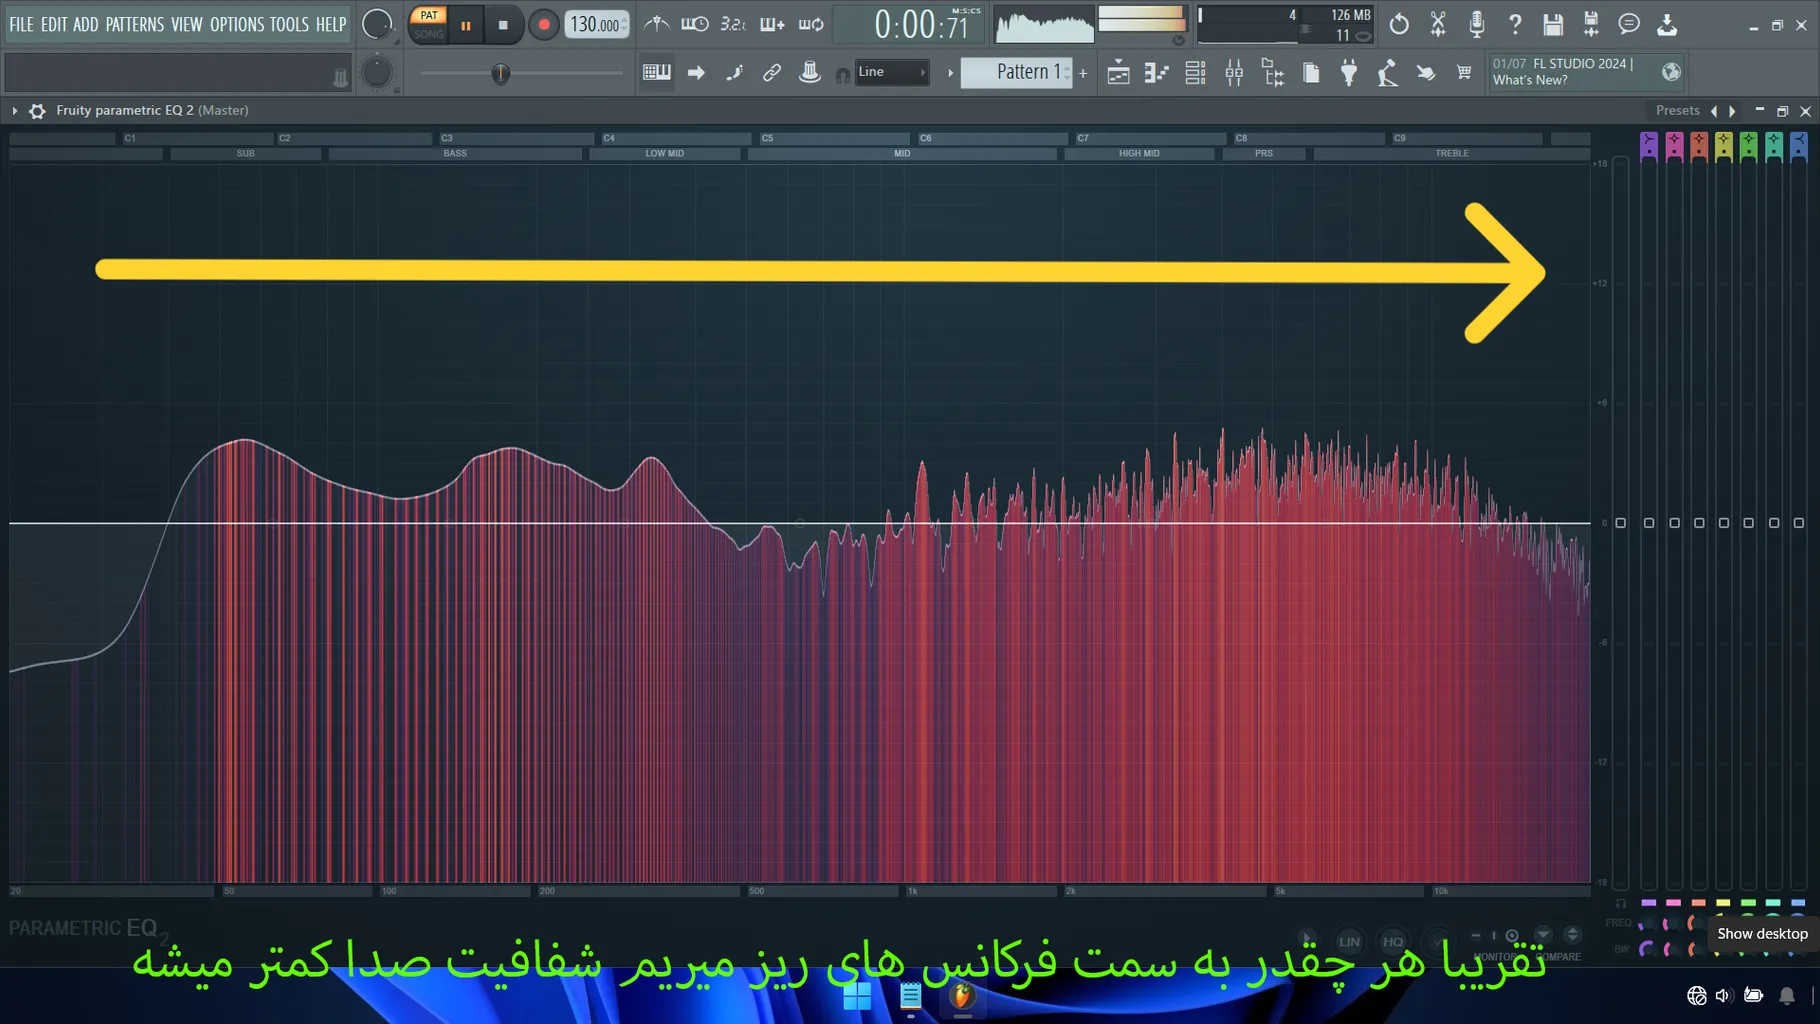Open the Playlist view icon
Viewport: 1820px width, 1024px height.
coord(1119,72)
